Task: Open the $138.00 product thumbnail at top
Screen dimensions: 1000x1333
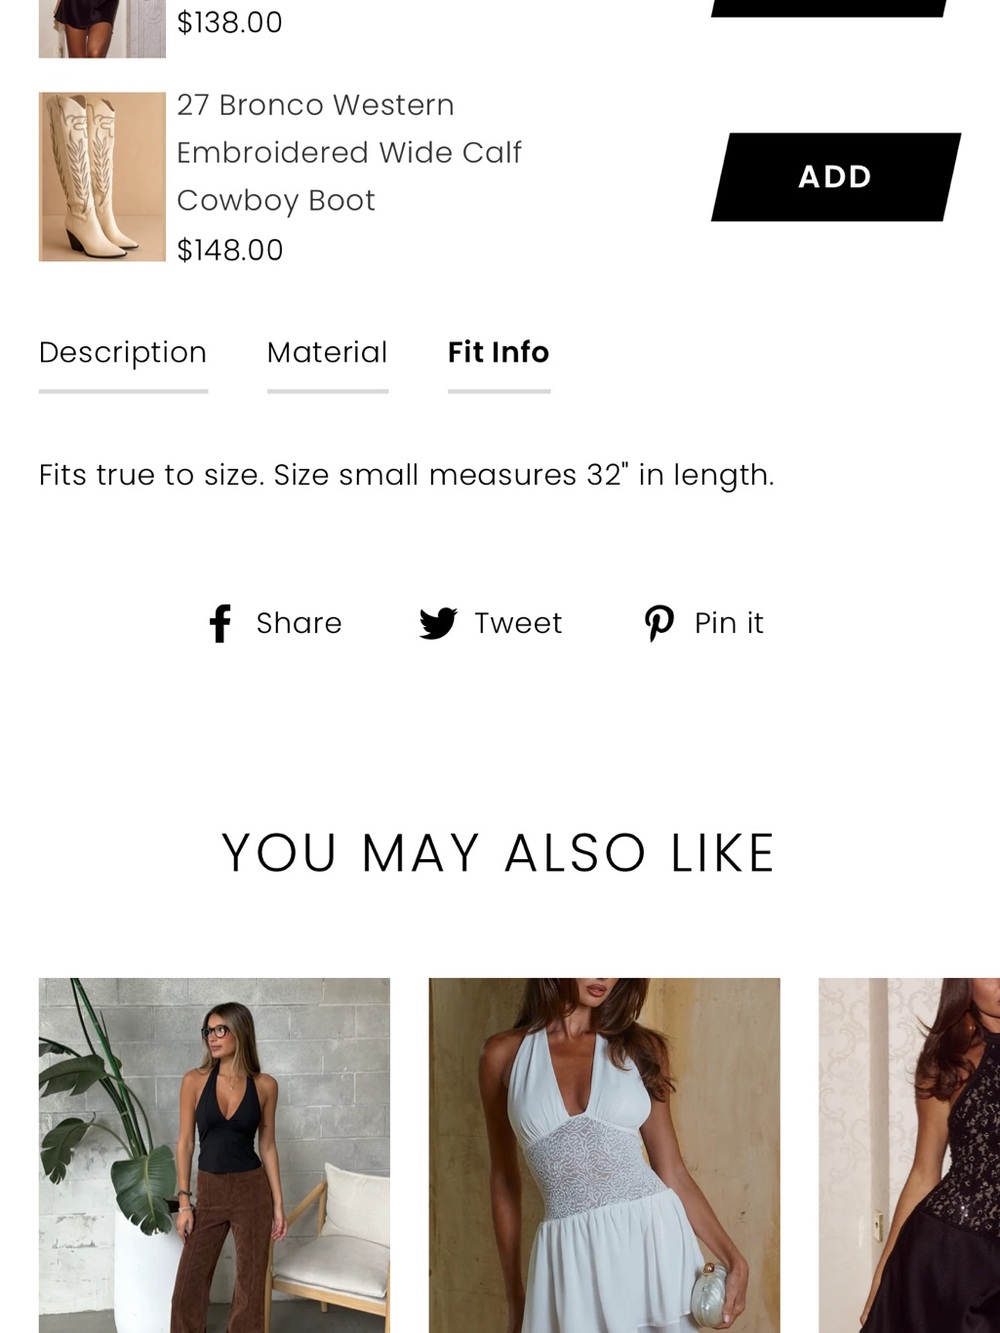Action: click(x=102, y=29)
